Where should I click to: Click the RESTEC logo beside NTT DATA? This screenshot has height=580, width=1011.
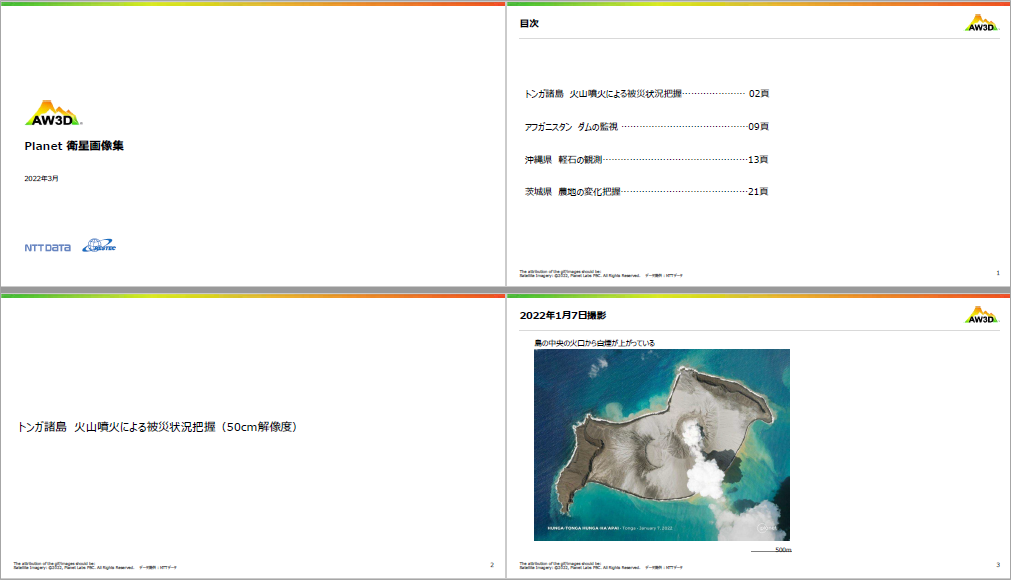pos(99,246)
